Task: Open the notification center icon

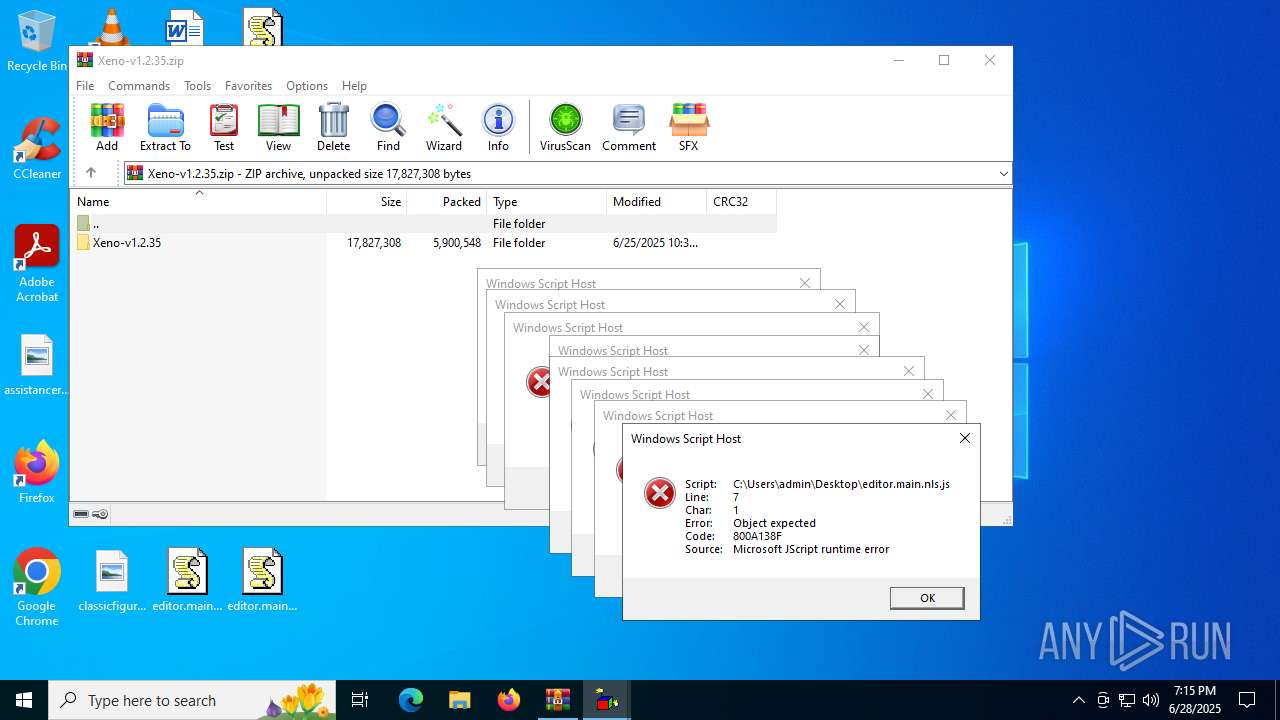Action: pos(1247,700)
